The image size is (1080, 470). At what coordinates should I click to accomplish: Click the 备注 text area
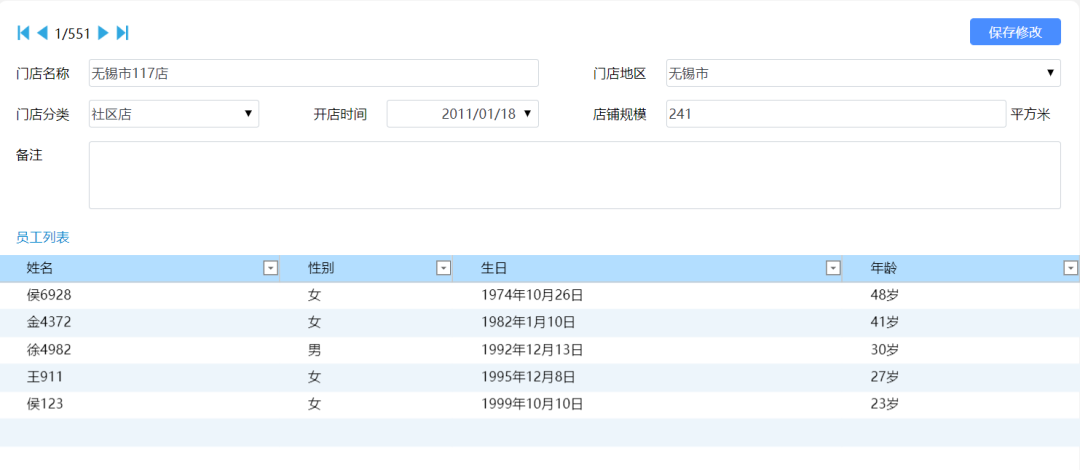click(574, 175)
